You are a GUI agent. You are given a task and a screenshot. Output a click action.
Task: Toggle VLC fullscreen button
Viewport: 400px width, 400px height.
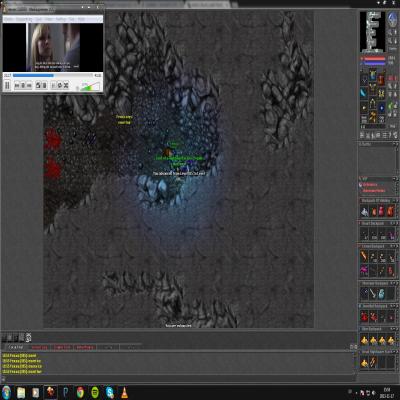[38, 86]
